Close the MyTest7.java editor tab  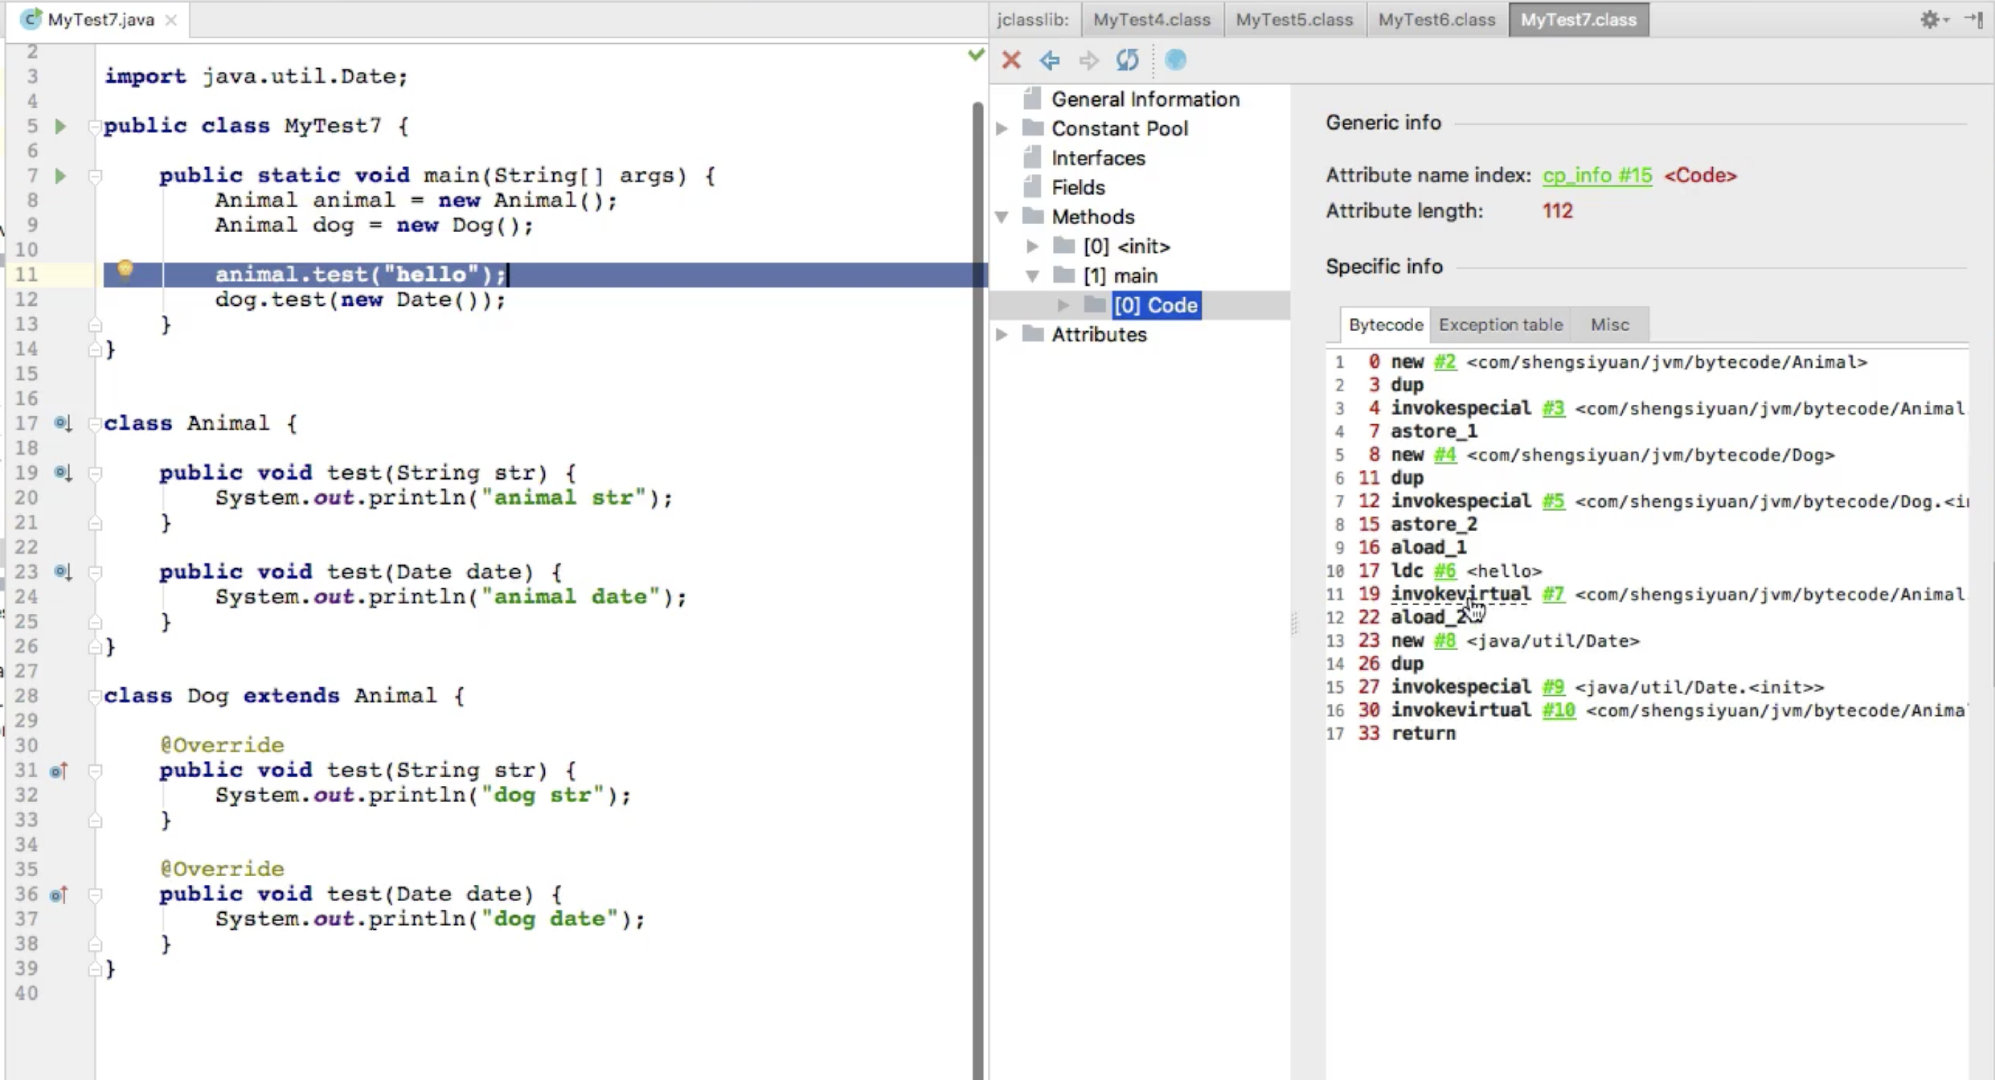tap(171, 20)
